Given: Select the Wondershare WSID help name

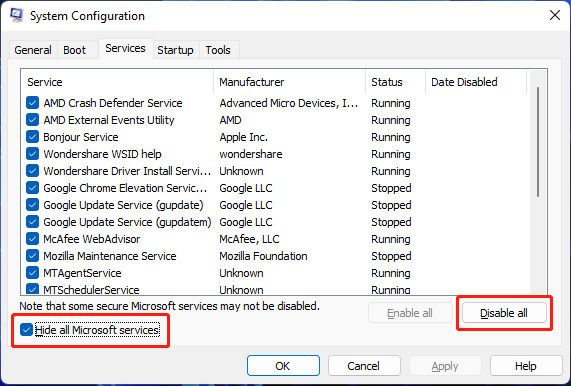Looking at the screenshot, I should tap(102, 154).
